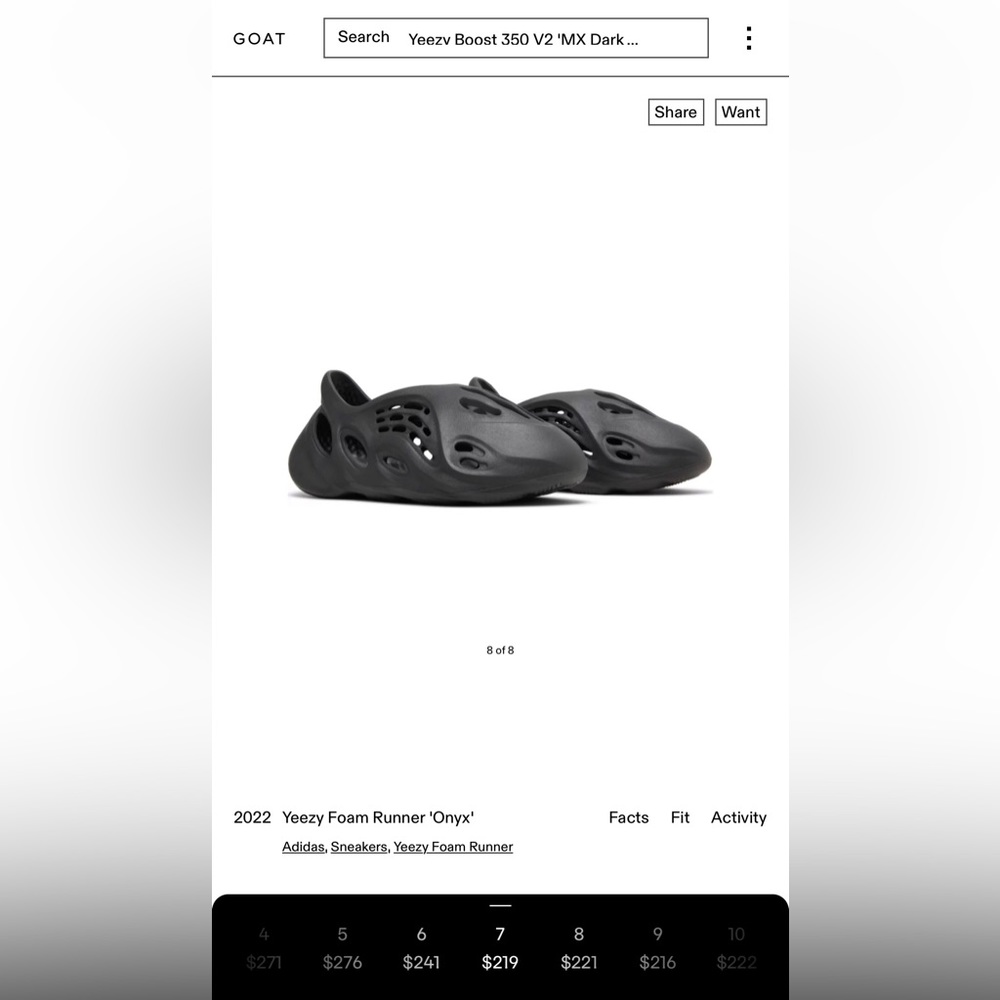Choose size 9 for $216
Viewport: 1000px width, 1000px height.
coord(658,948)
